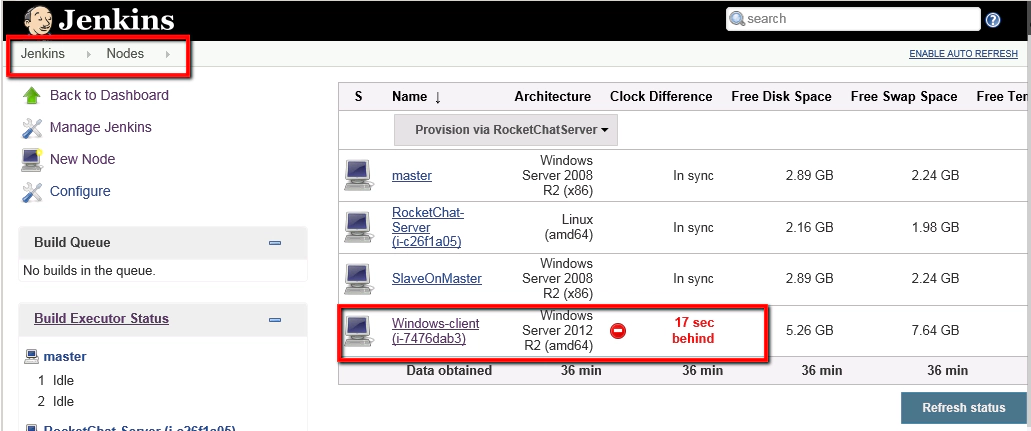This screenshot has height=431, width=1031.
Task: Click the SlaveOnMaster row computer icon
Action: click(358, 279)
